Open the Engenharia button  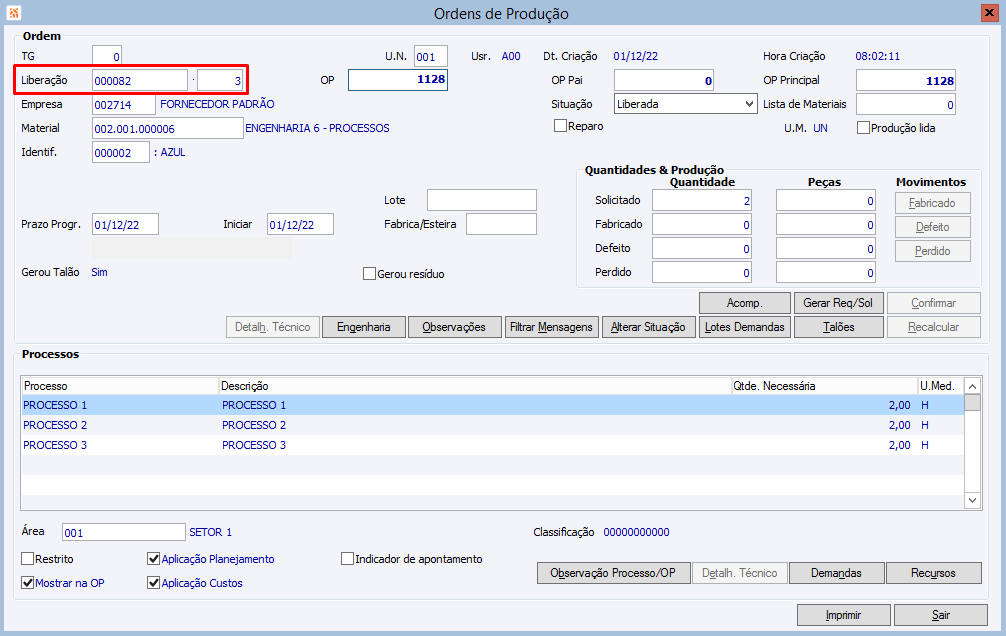[364, 327]
